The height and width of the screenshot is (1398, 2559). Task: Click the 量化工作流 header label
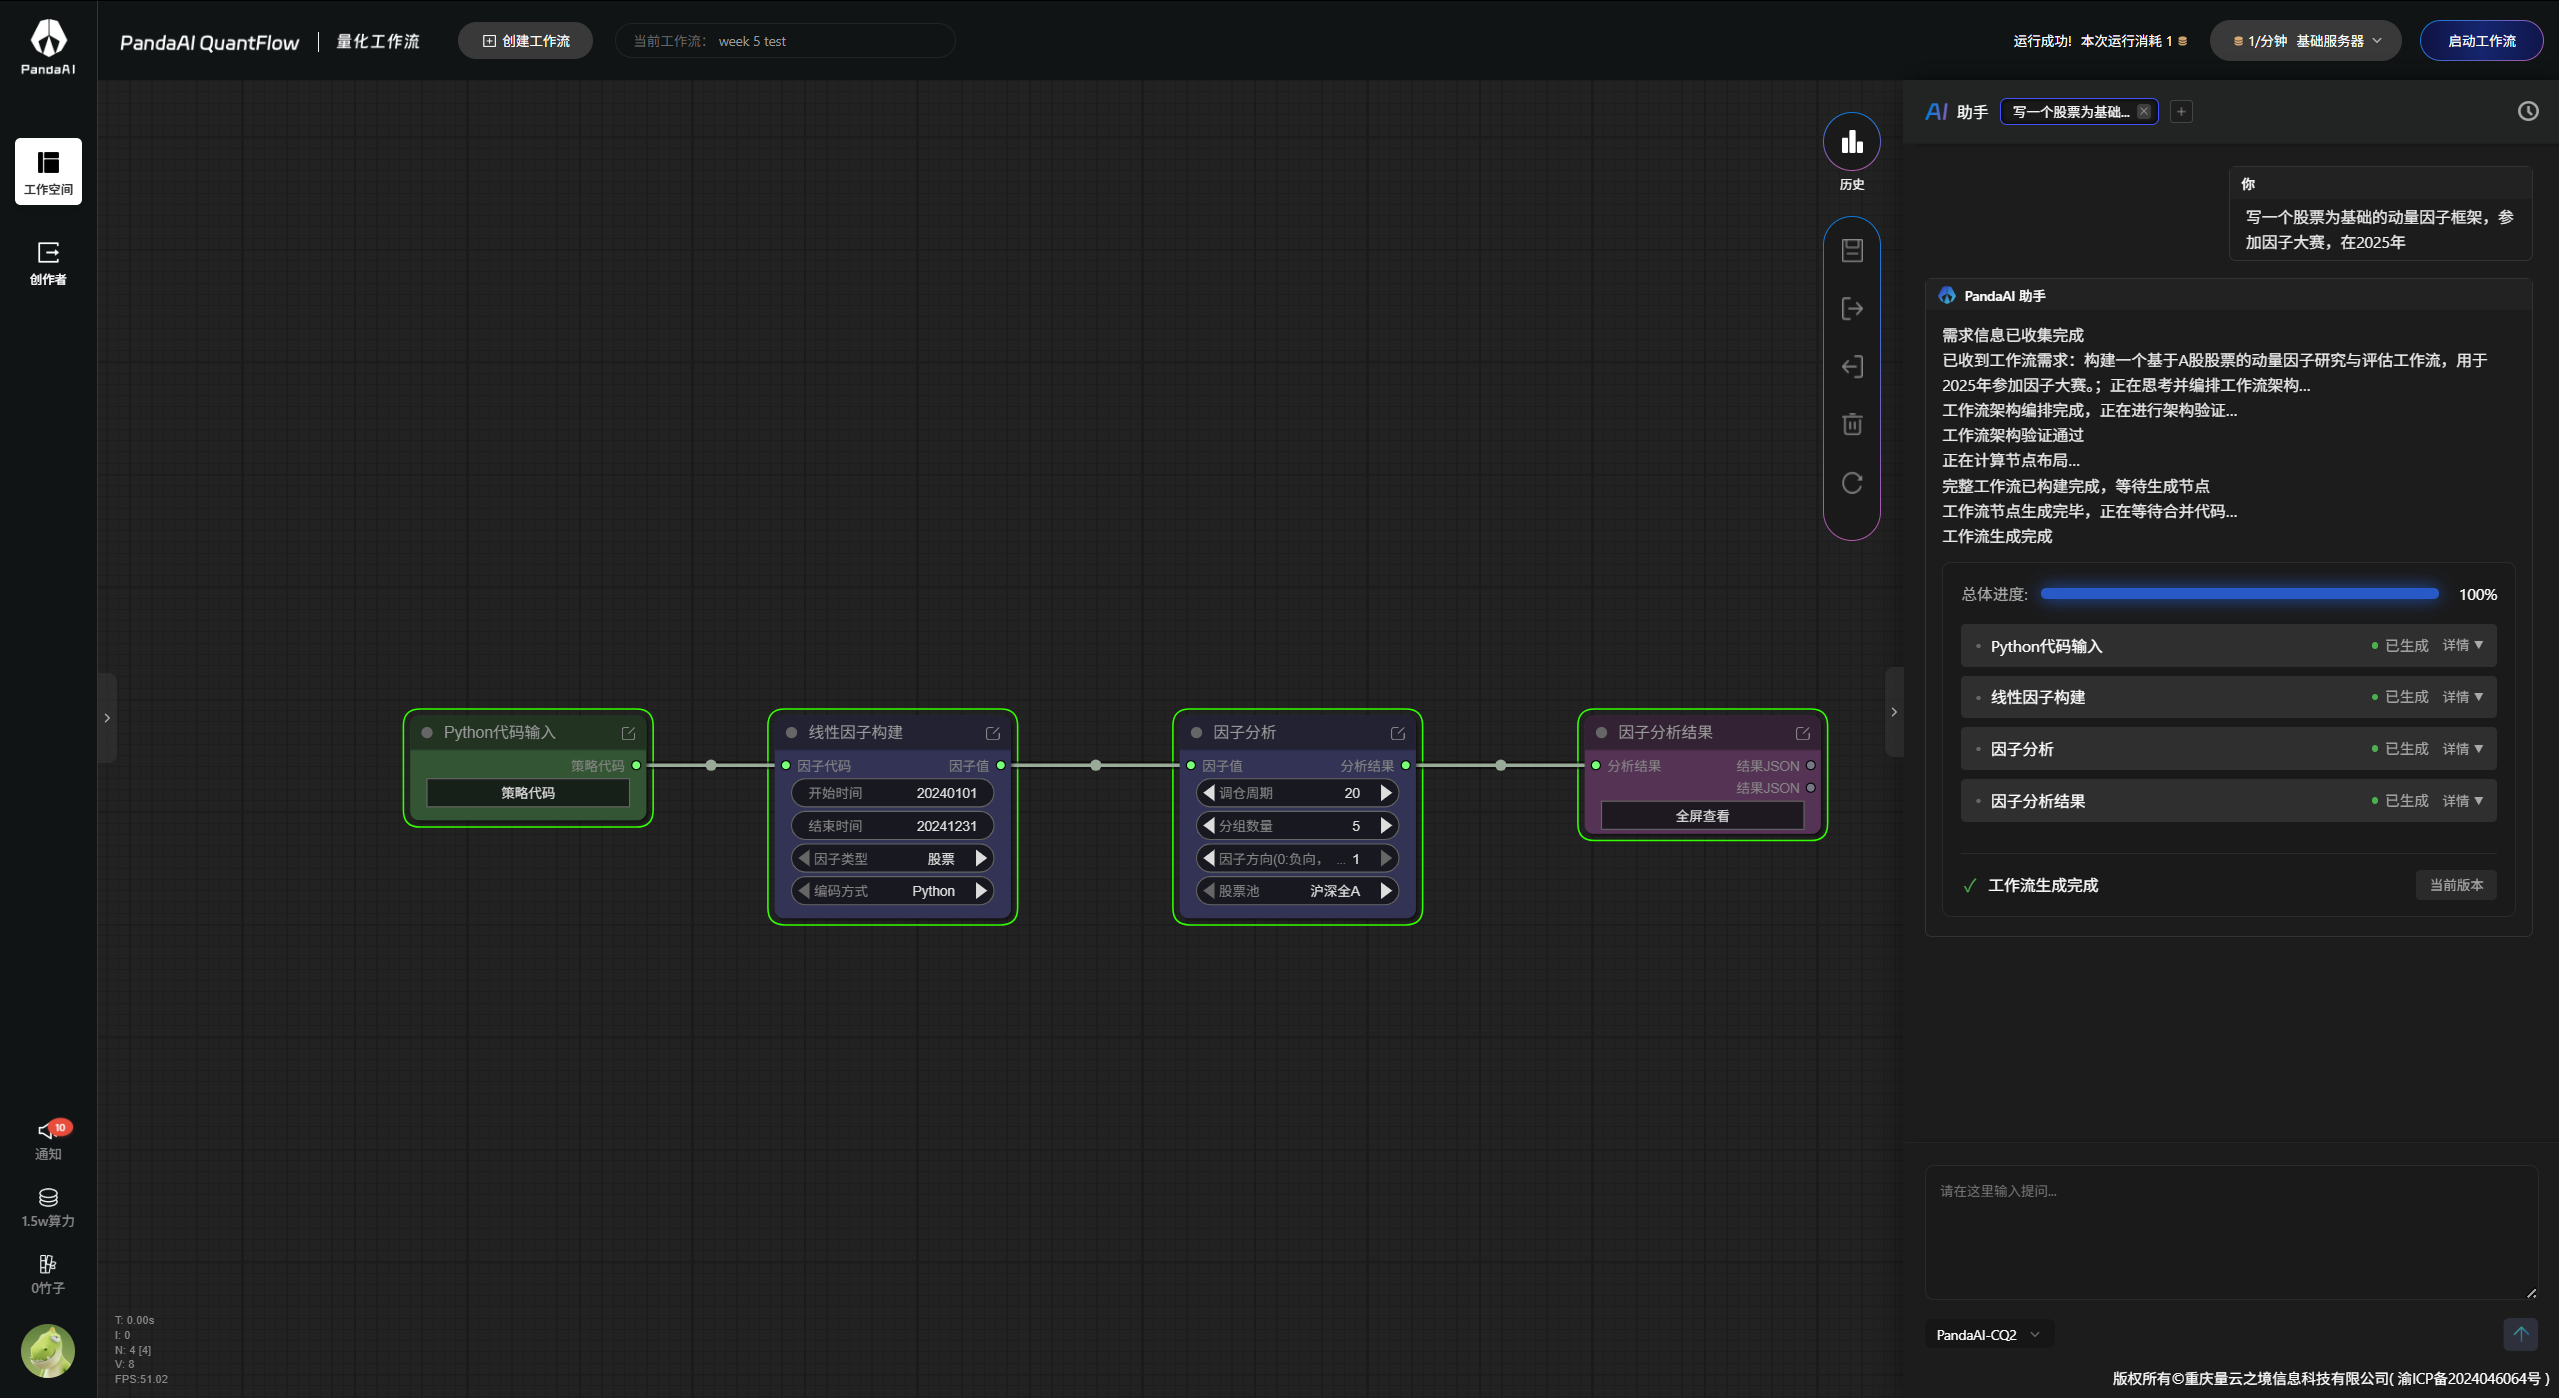(378, 41)
